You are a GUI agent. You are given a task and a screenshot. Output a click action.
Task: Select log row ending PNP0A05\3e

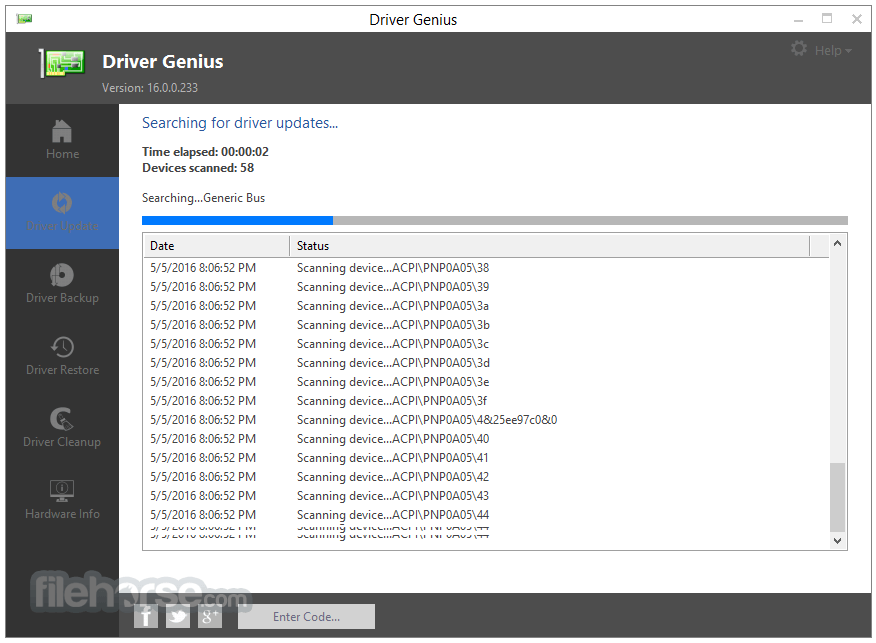click(486, 382)
